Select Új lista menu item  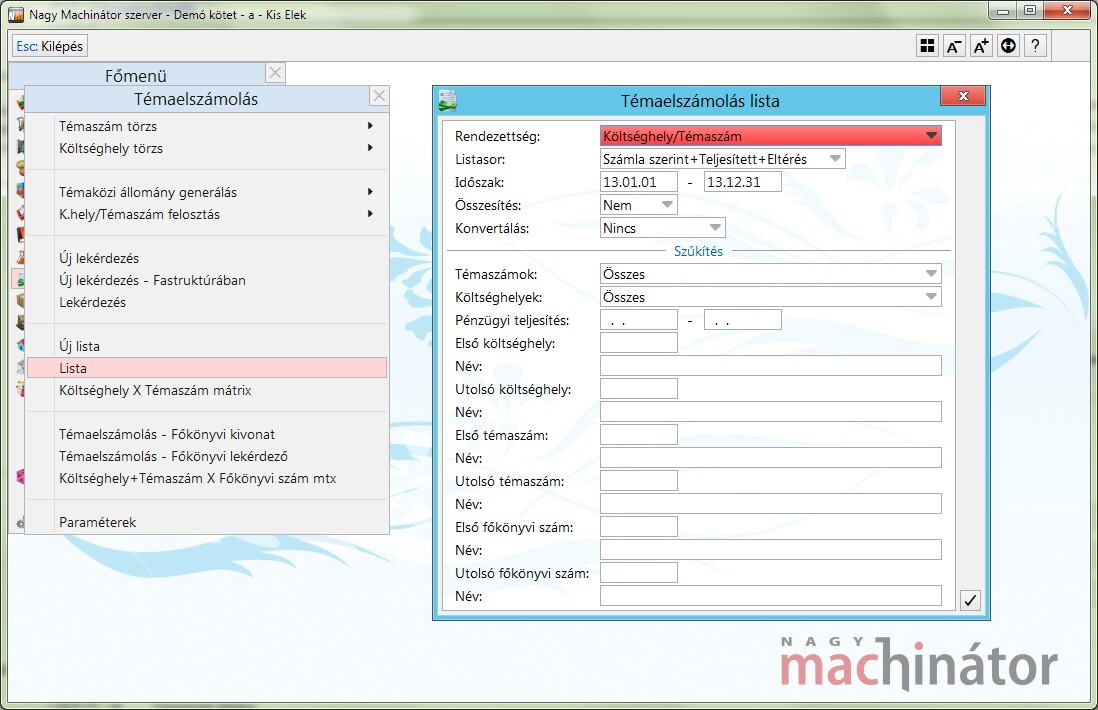[207, 346]
